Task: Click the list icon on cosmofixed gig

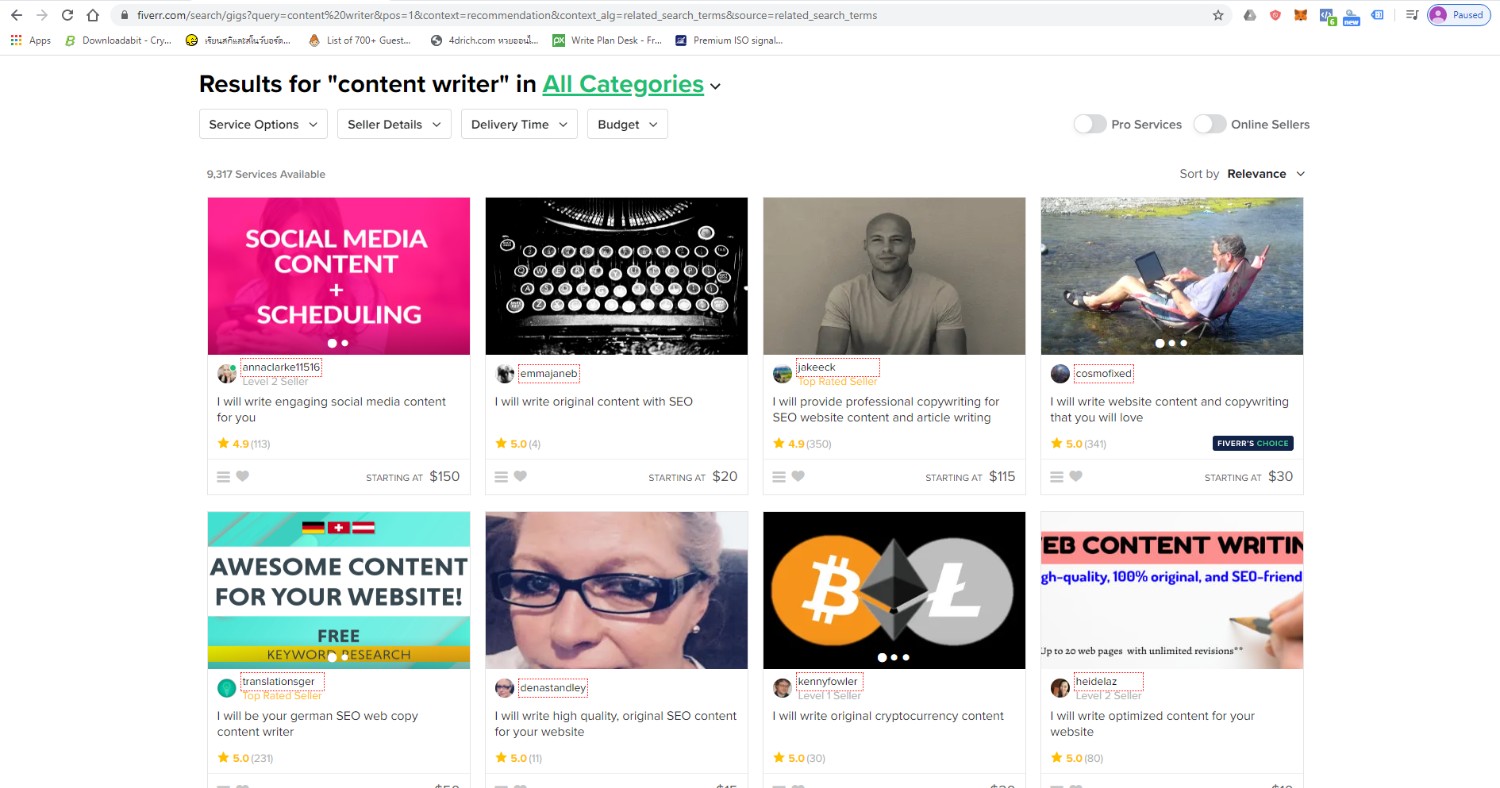Action: (x=1057, y=477)
